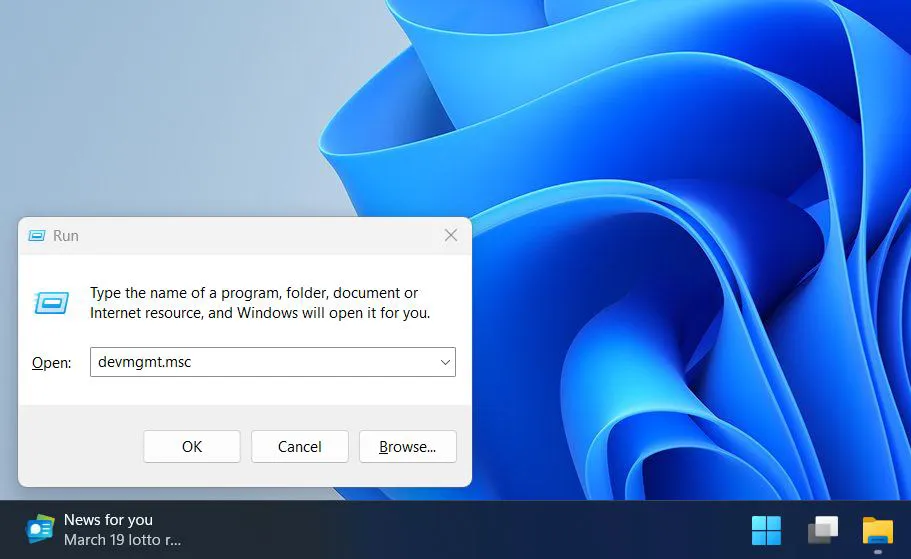911x559 pixels.
Task: Click the Run title bar icon
Action: [x=37, y=235]
